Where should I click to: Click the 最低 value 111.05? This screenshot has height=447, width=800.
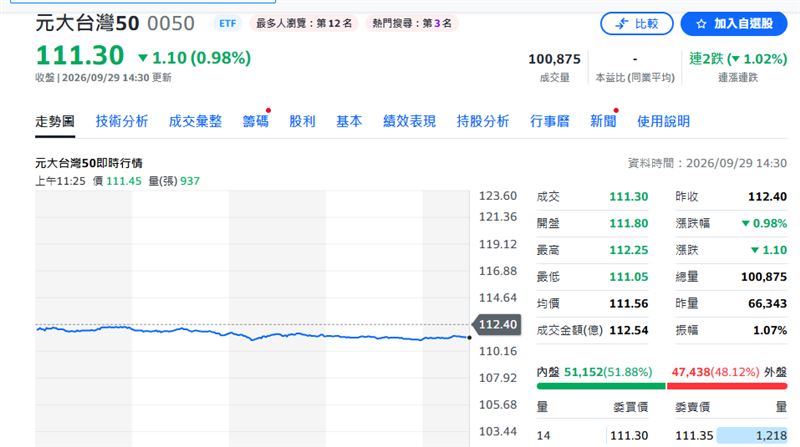[629, 277]
